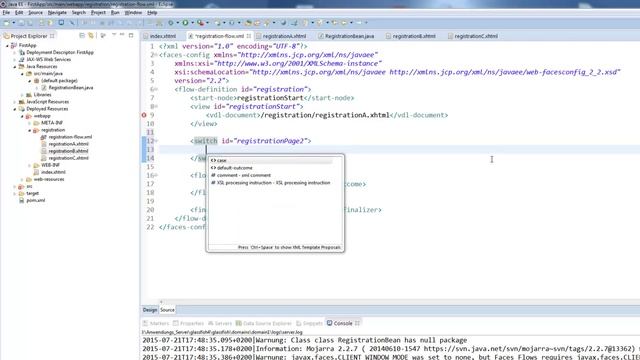Viewport: 640px width, 360px height.
Task: Place cursor on line 7 start-node text
Action: (x=270, y=98)
